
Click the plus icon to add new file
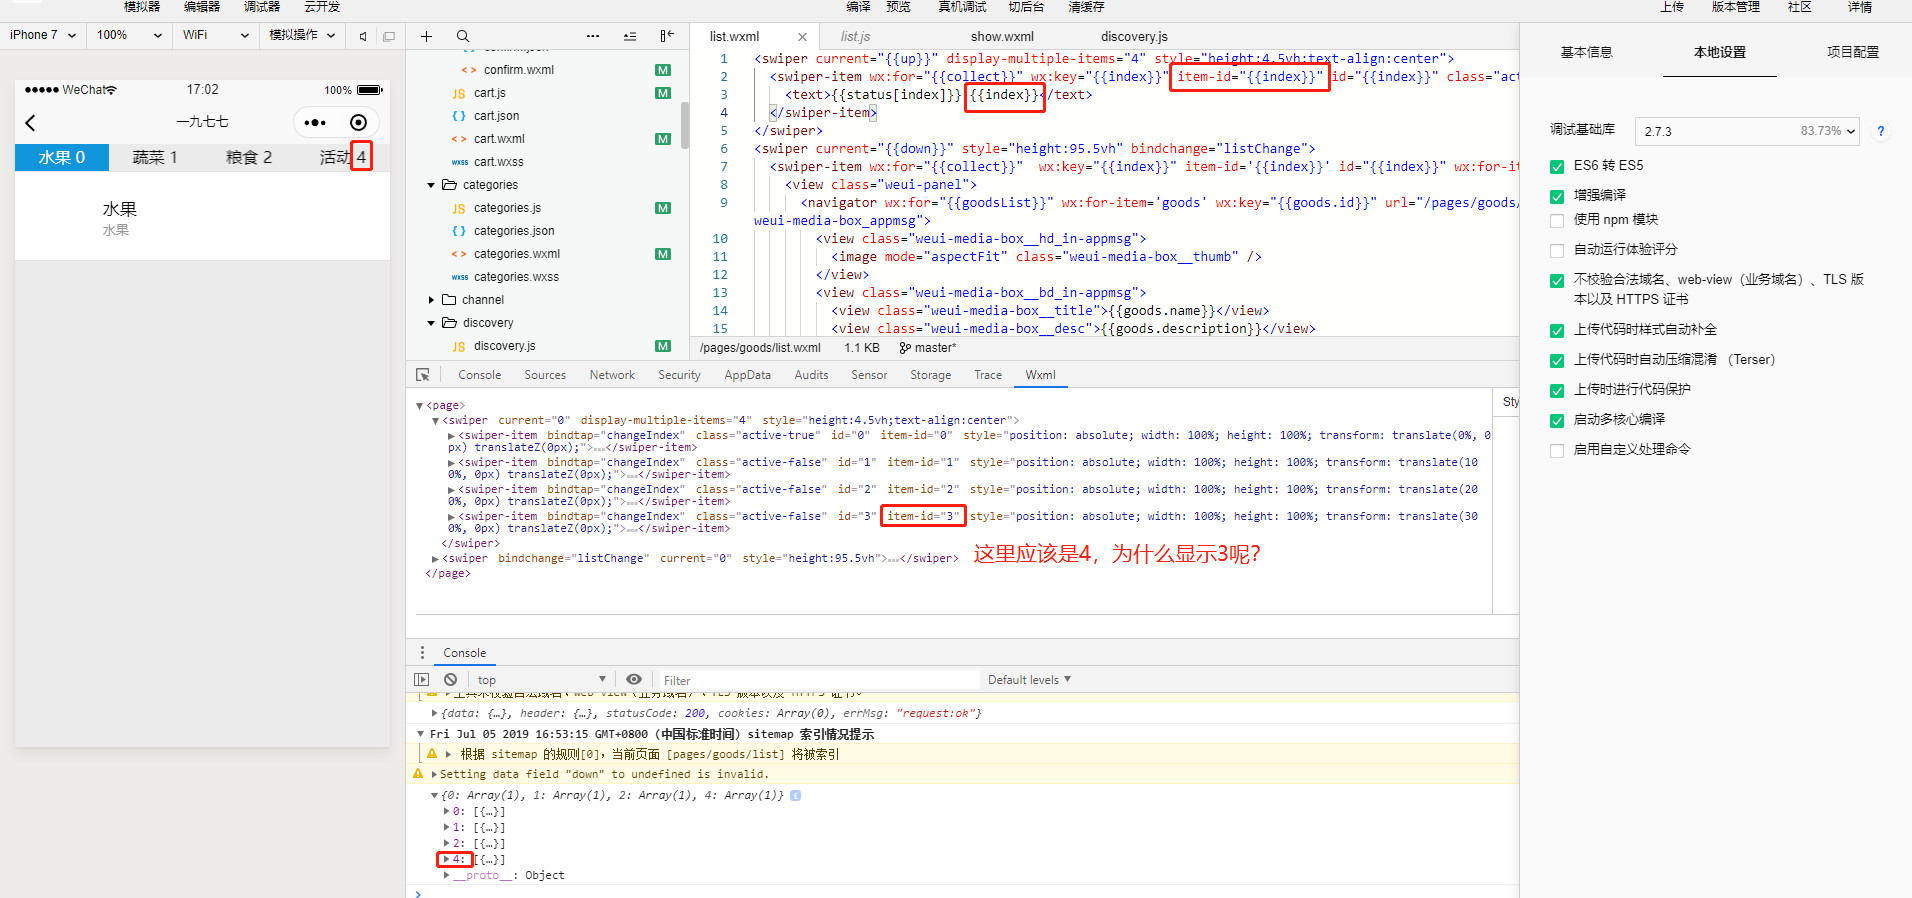coord(426,36)
